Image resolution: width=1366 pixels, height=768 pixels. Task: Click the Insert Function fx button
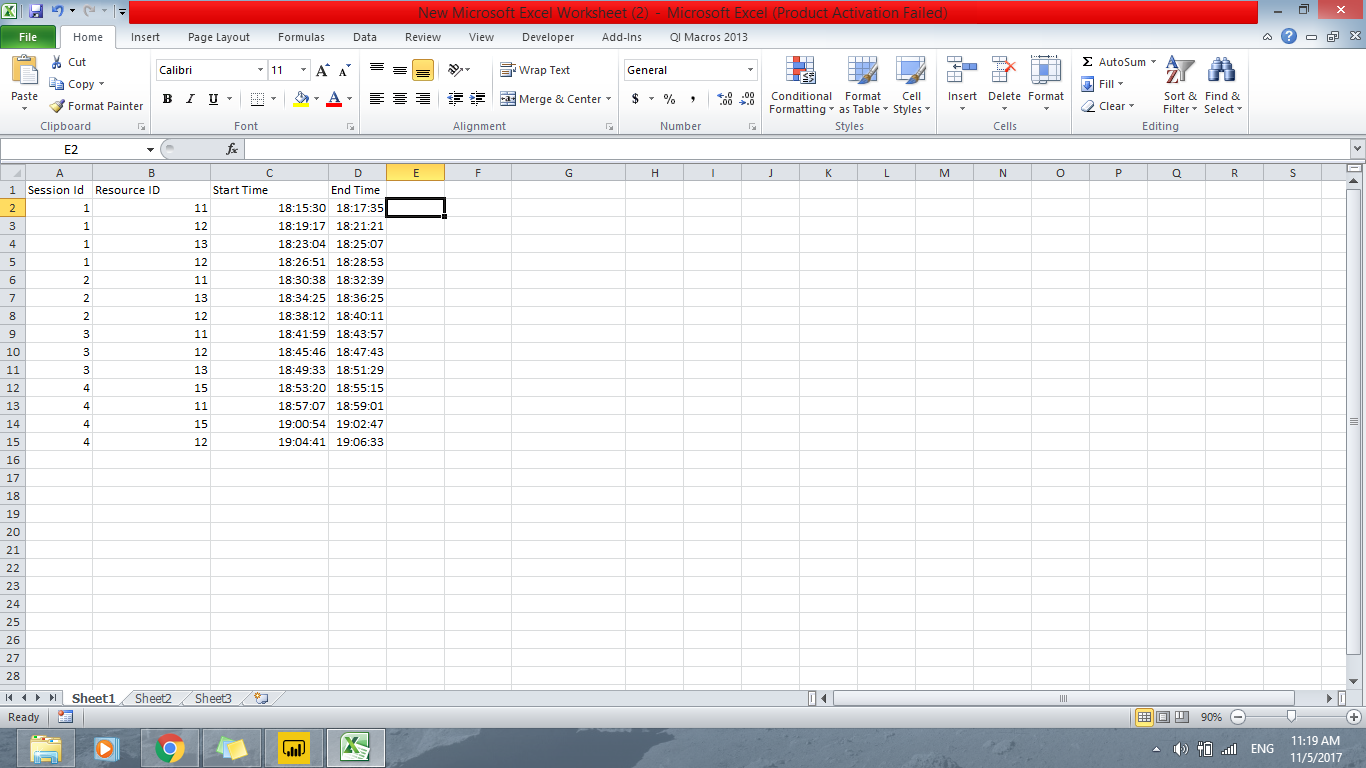(232, 149)
